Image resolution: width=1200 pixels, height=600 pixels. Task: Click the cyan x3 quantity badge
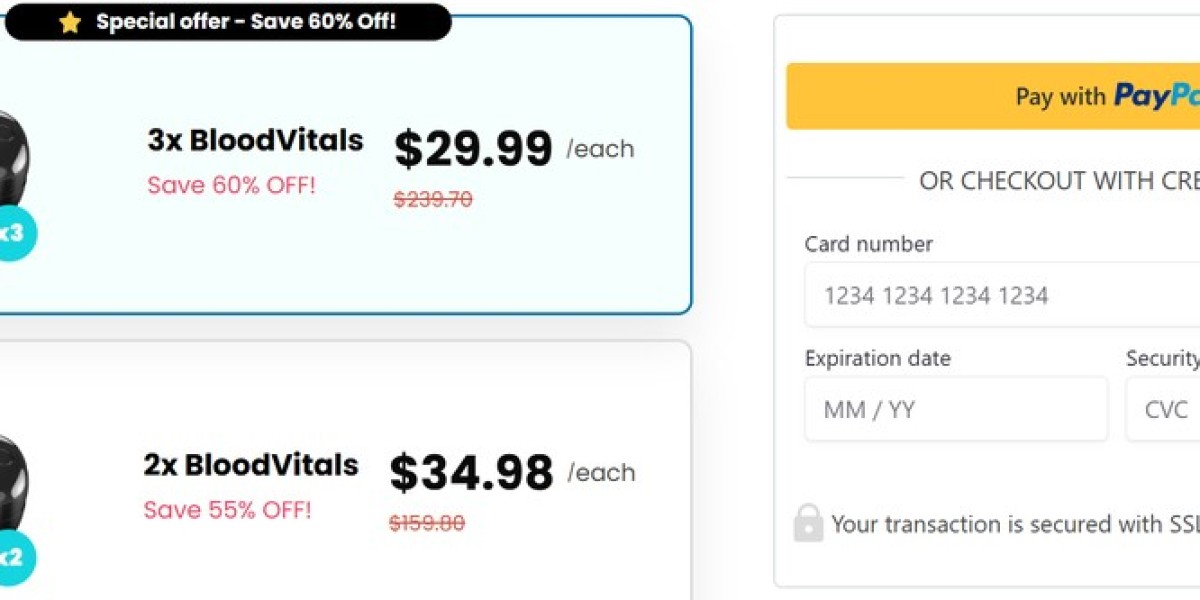(14, 234)
